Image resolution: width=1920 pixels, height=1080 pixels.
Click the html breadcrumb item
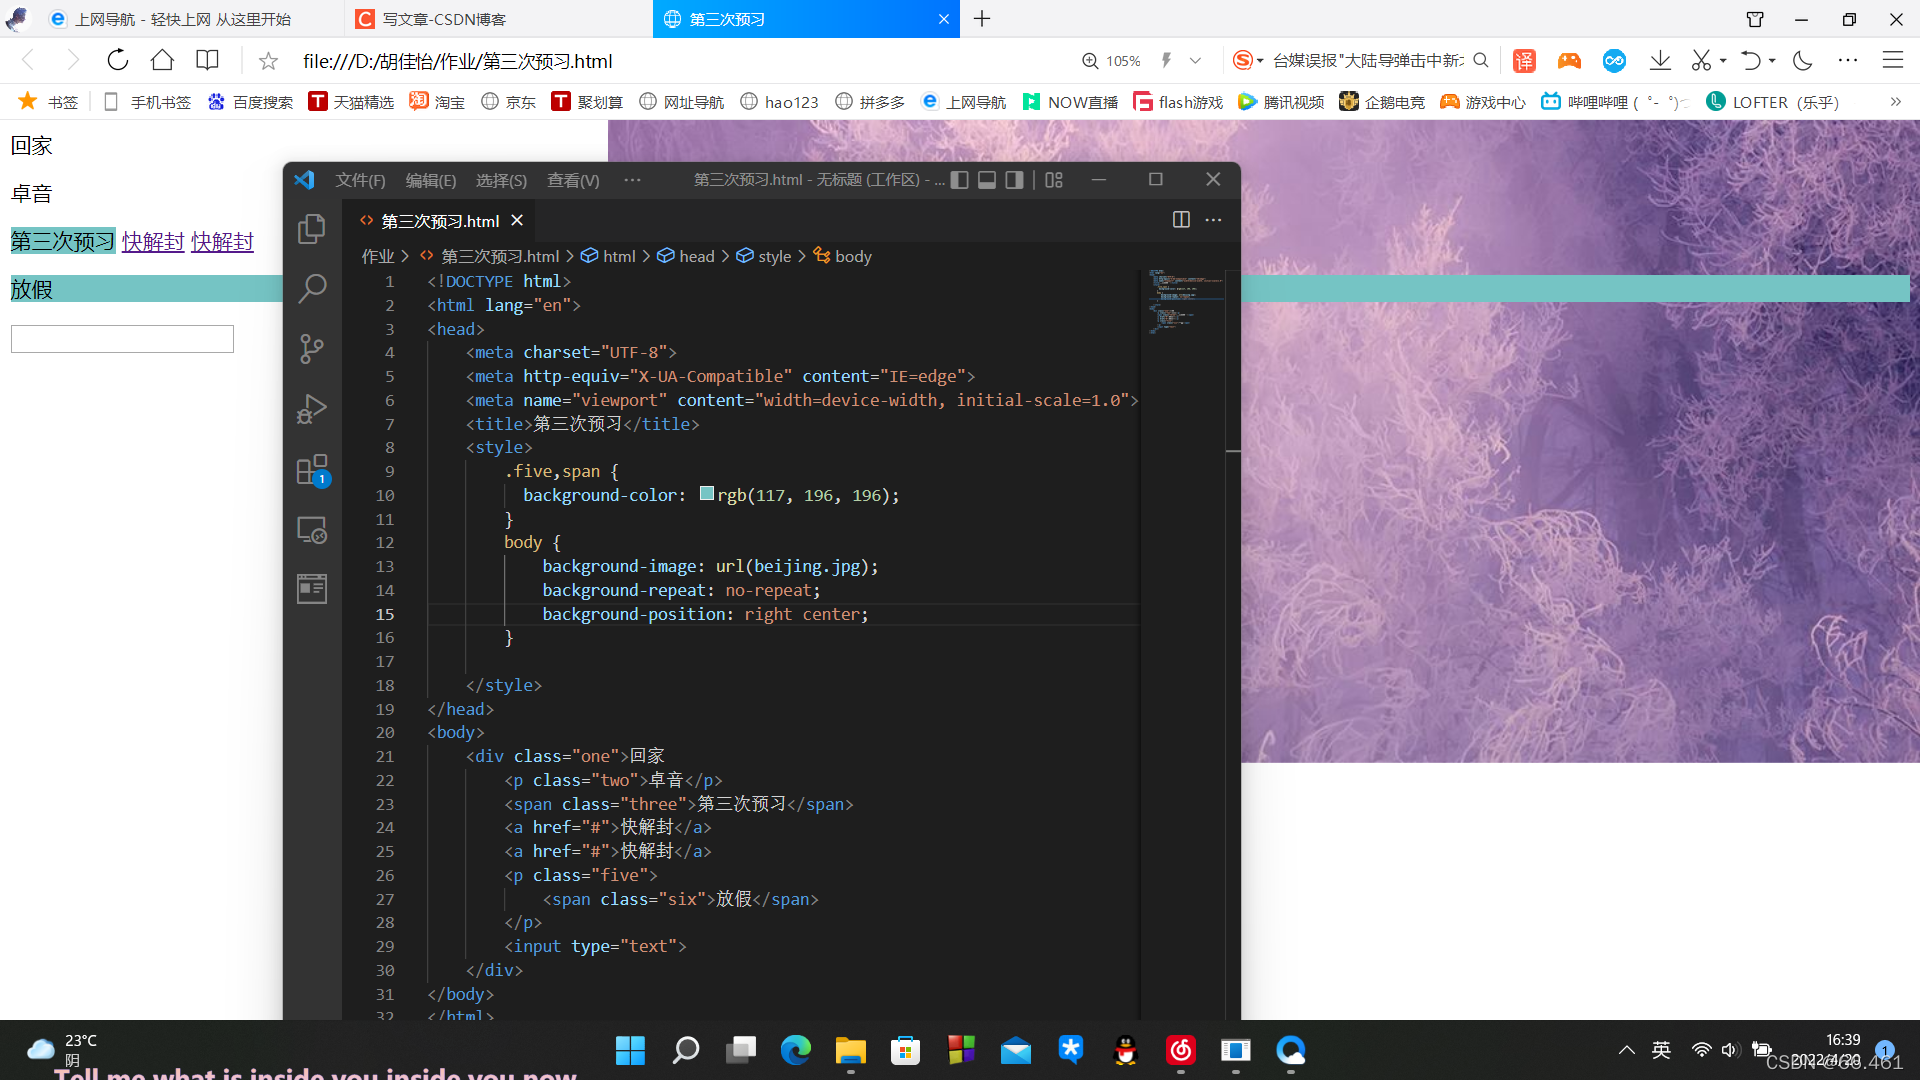point(608,256)
